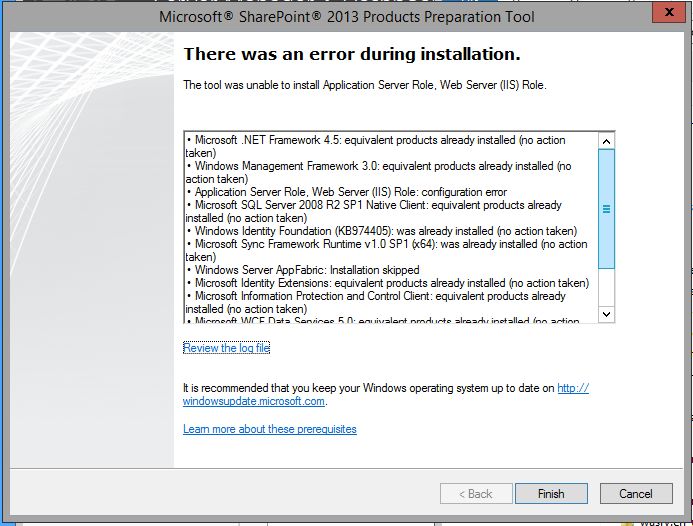The width and height of the screenshot is (693, 526).
Task: Select the Microsoft .NET Framework 4.5 line
Action: [x=376, y=146]
